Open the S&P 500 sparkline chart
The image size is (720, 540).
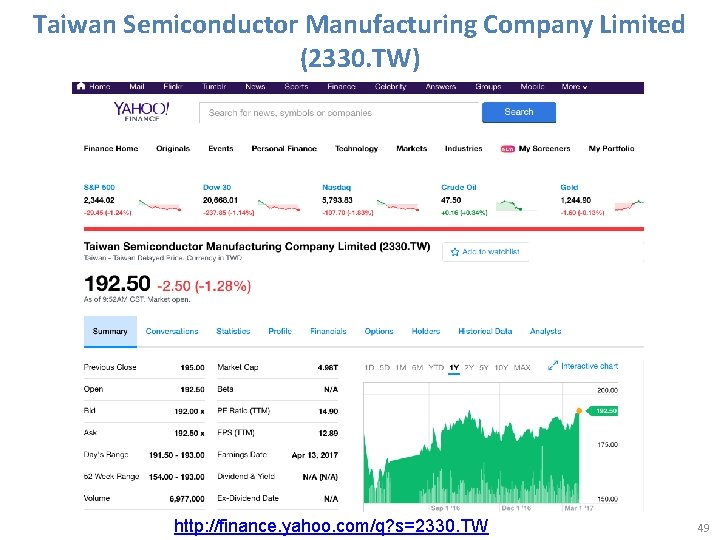tap(157, 205)
